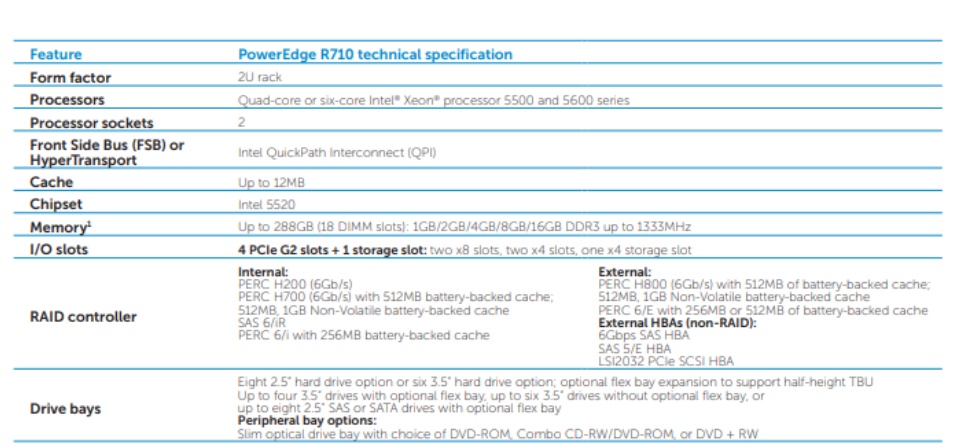Click 'PERC H700 (6Gb/s) with 512MB' line
The image size is (960, 448).
[x=396, y=297]
